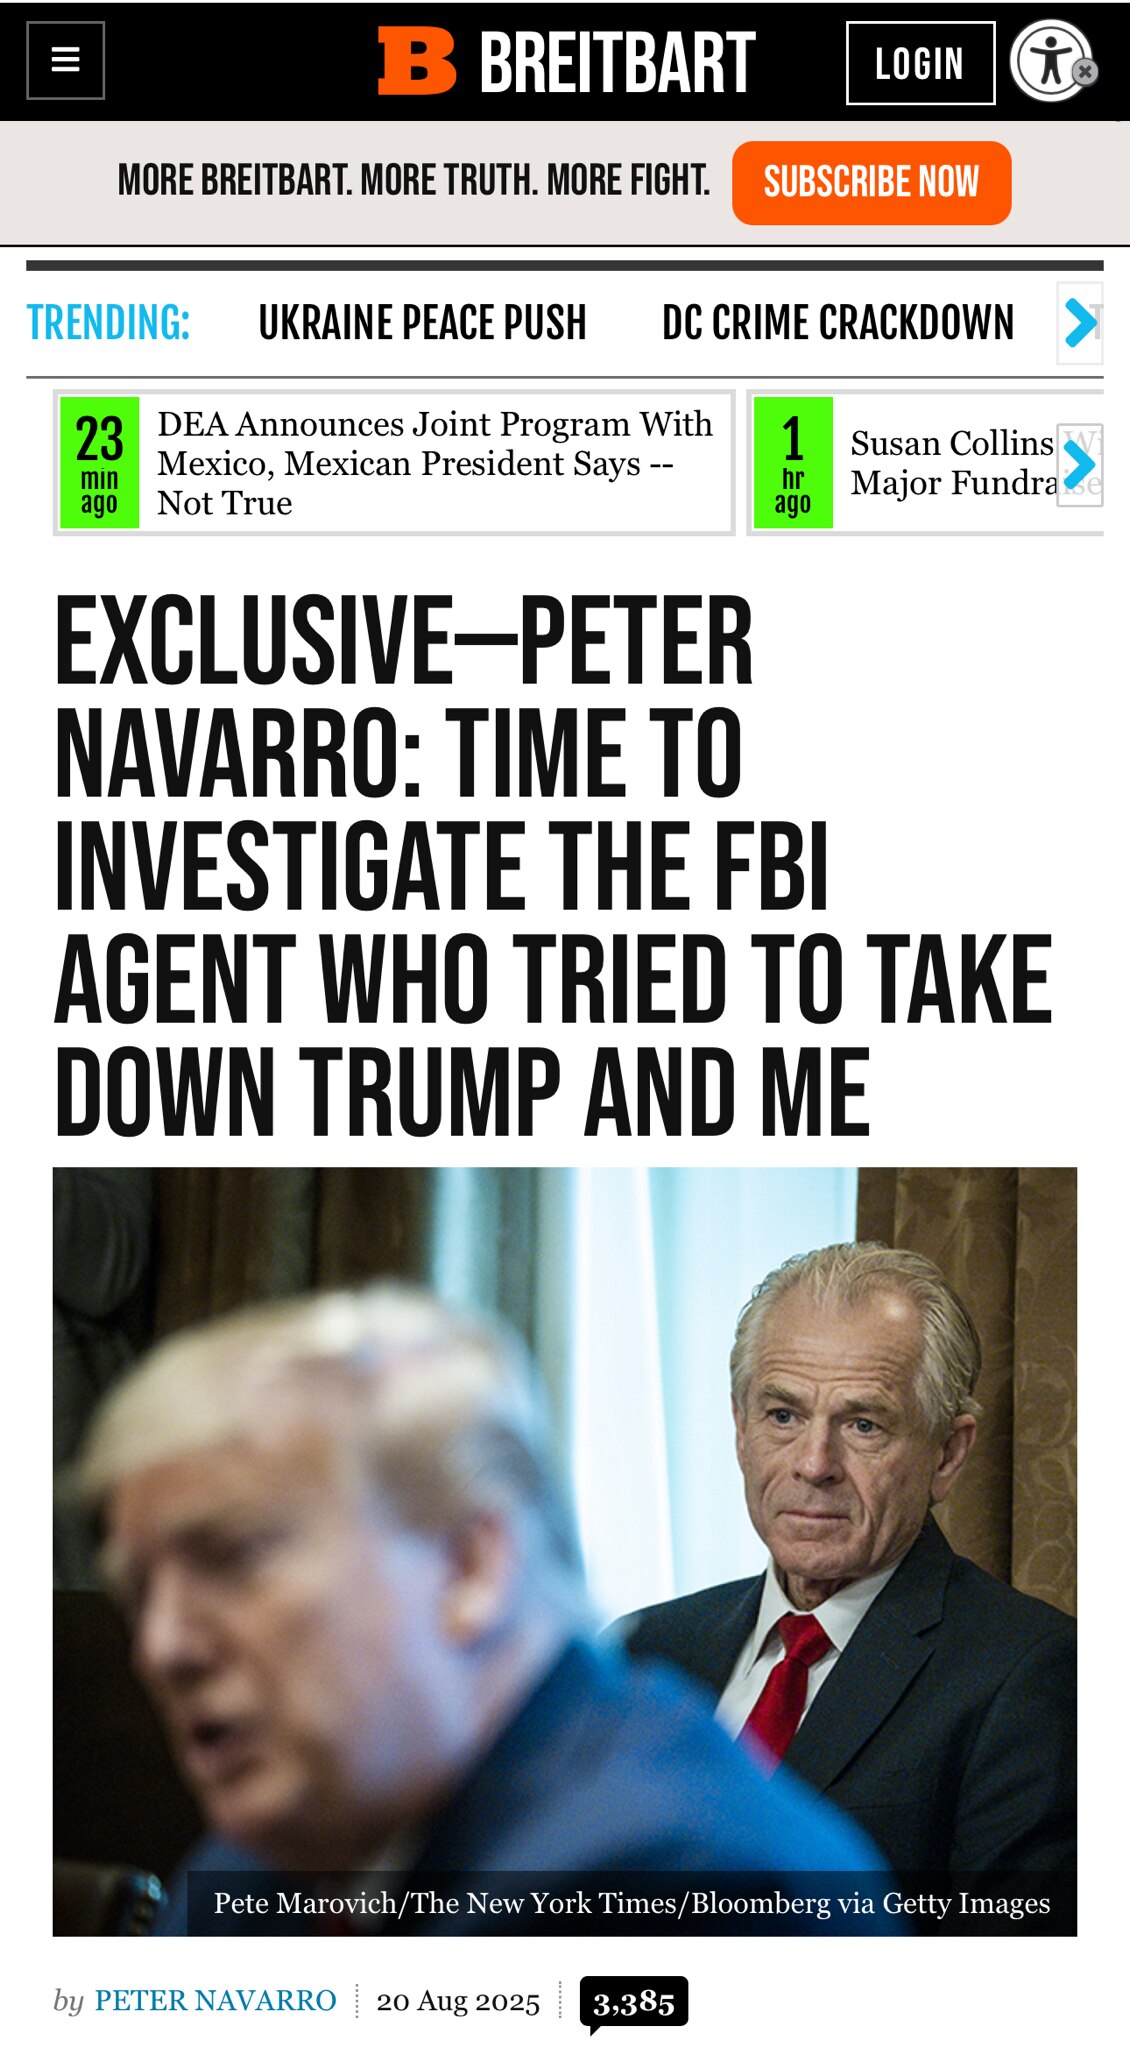Click the Subscribe Now button
This screenshot has height=2048, width=1130.
tap(872, 181)
